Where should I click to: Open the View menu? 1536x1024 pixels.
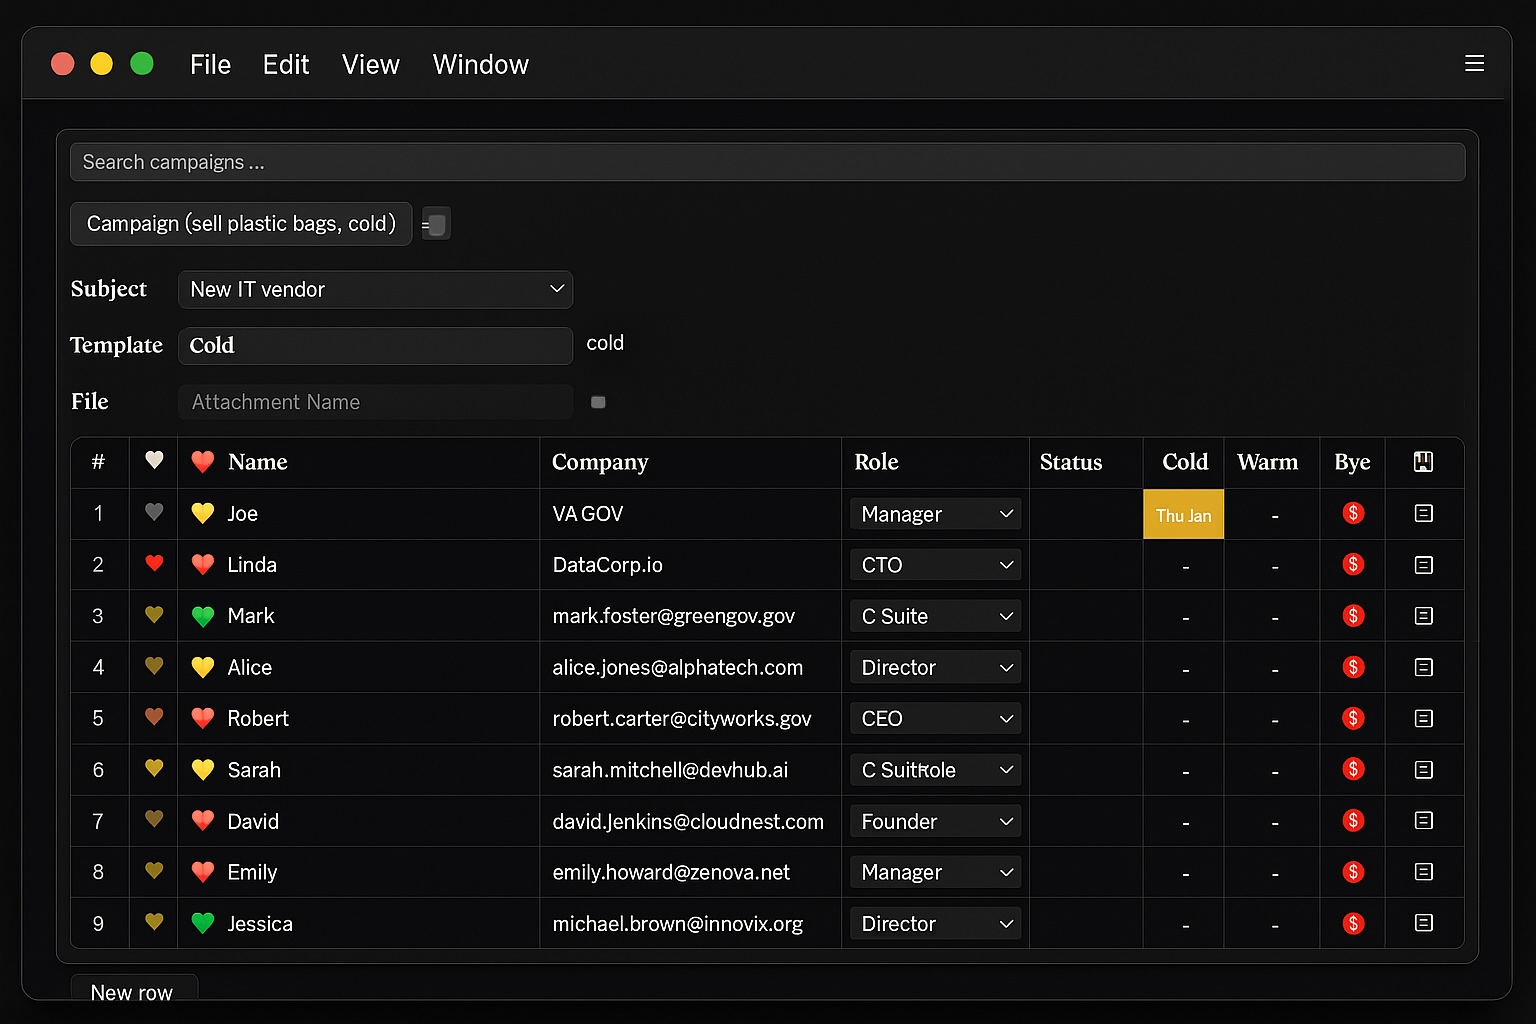click(371, 65)
